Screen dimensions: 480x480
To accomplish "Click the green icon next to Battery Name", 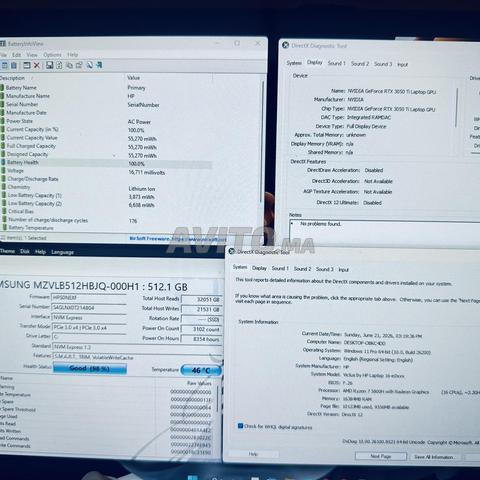I will tap(2, 88).
